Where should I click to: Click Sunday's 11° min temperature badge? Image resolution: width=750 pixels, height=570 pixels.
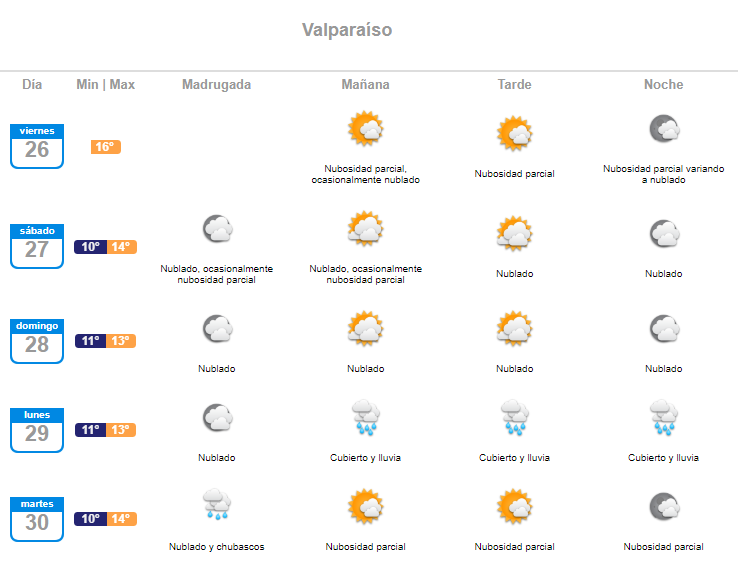point(90,341)
